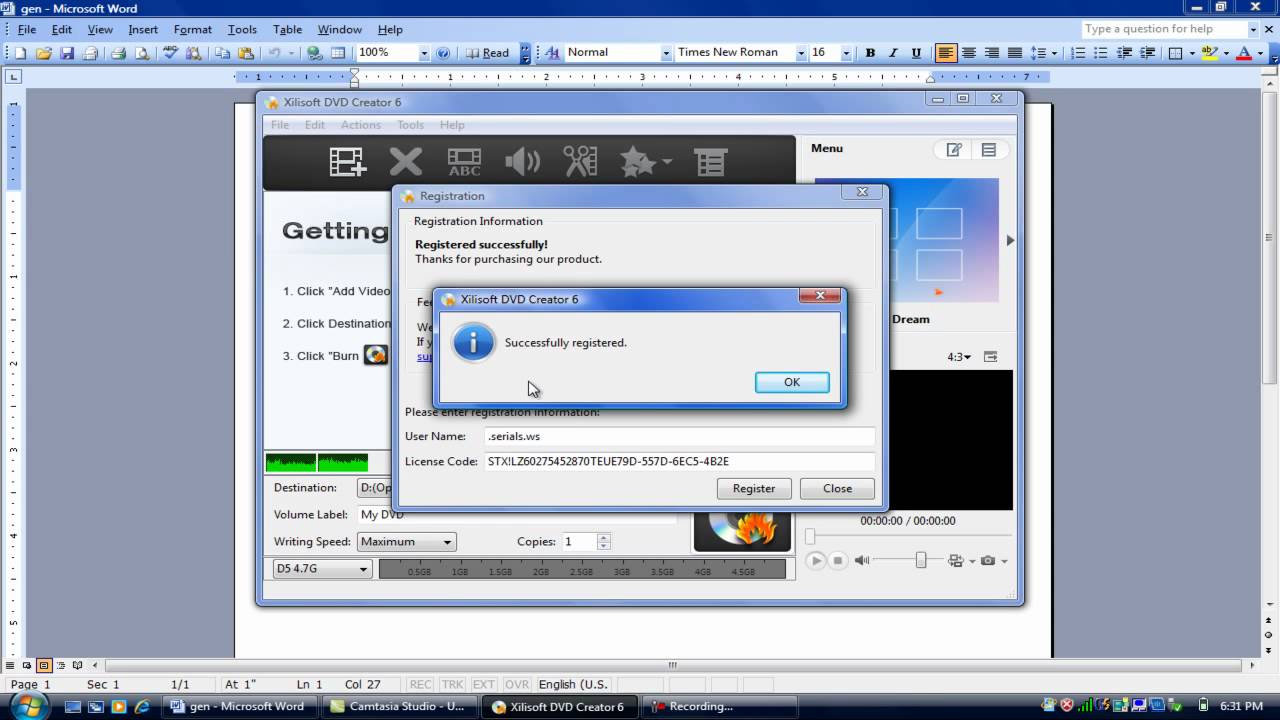Image resolution: width=1280 pixels, height=720 pixels.
Task: Toggle numbered list formatting
Action: tap(1078, 53)
